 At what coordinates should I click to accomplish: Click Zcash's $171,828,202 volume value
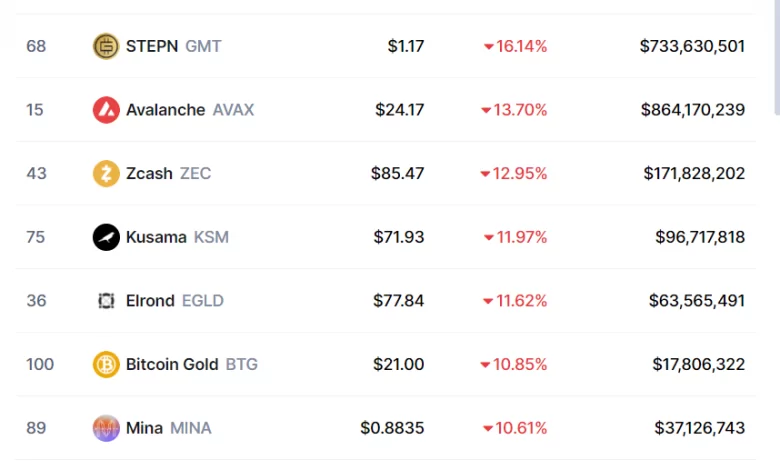coord(693,174)
